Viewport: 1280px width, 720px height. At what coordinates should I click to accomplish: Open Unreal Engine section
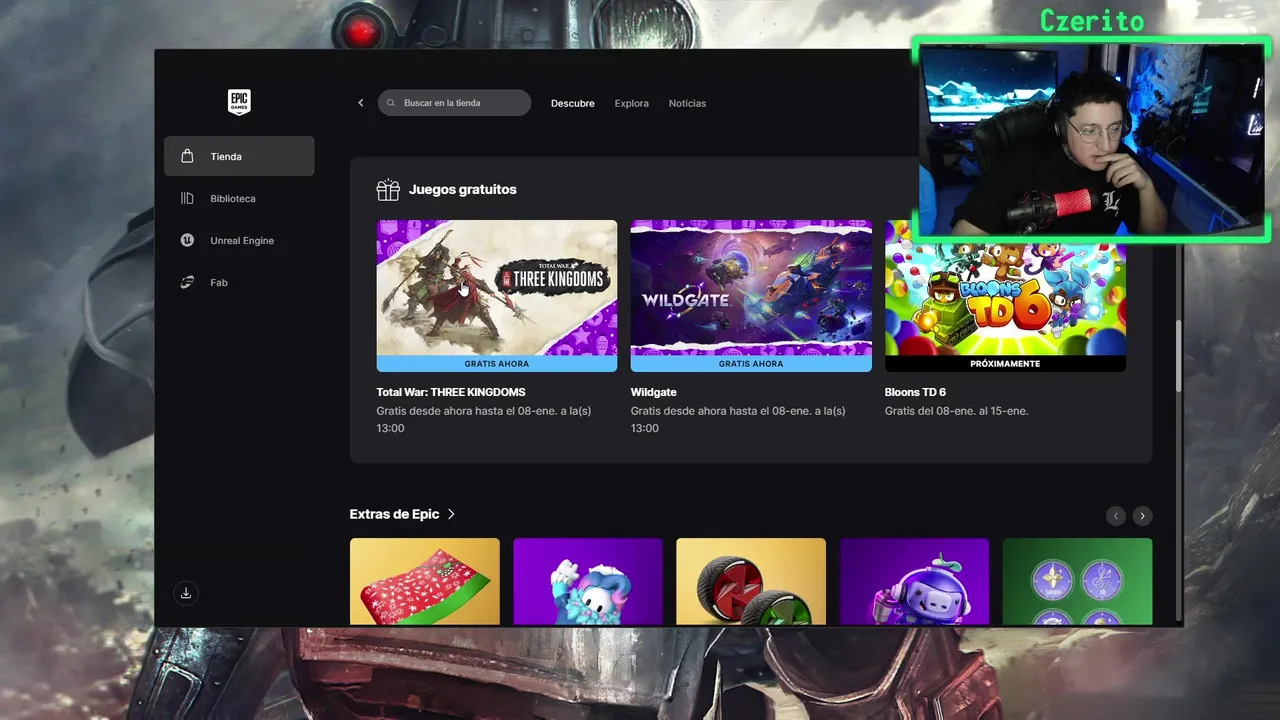[x=239, y=240]
